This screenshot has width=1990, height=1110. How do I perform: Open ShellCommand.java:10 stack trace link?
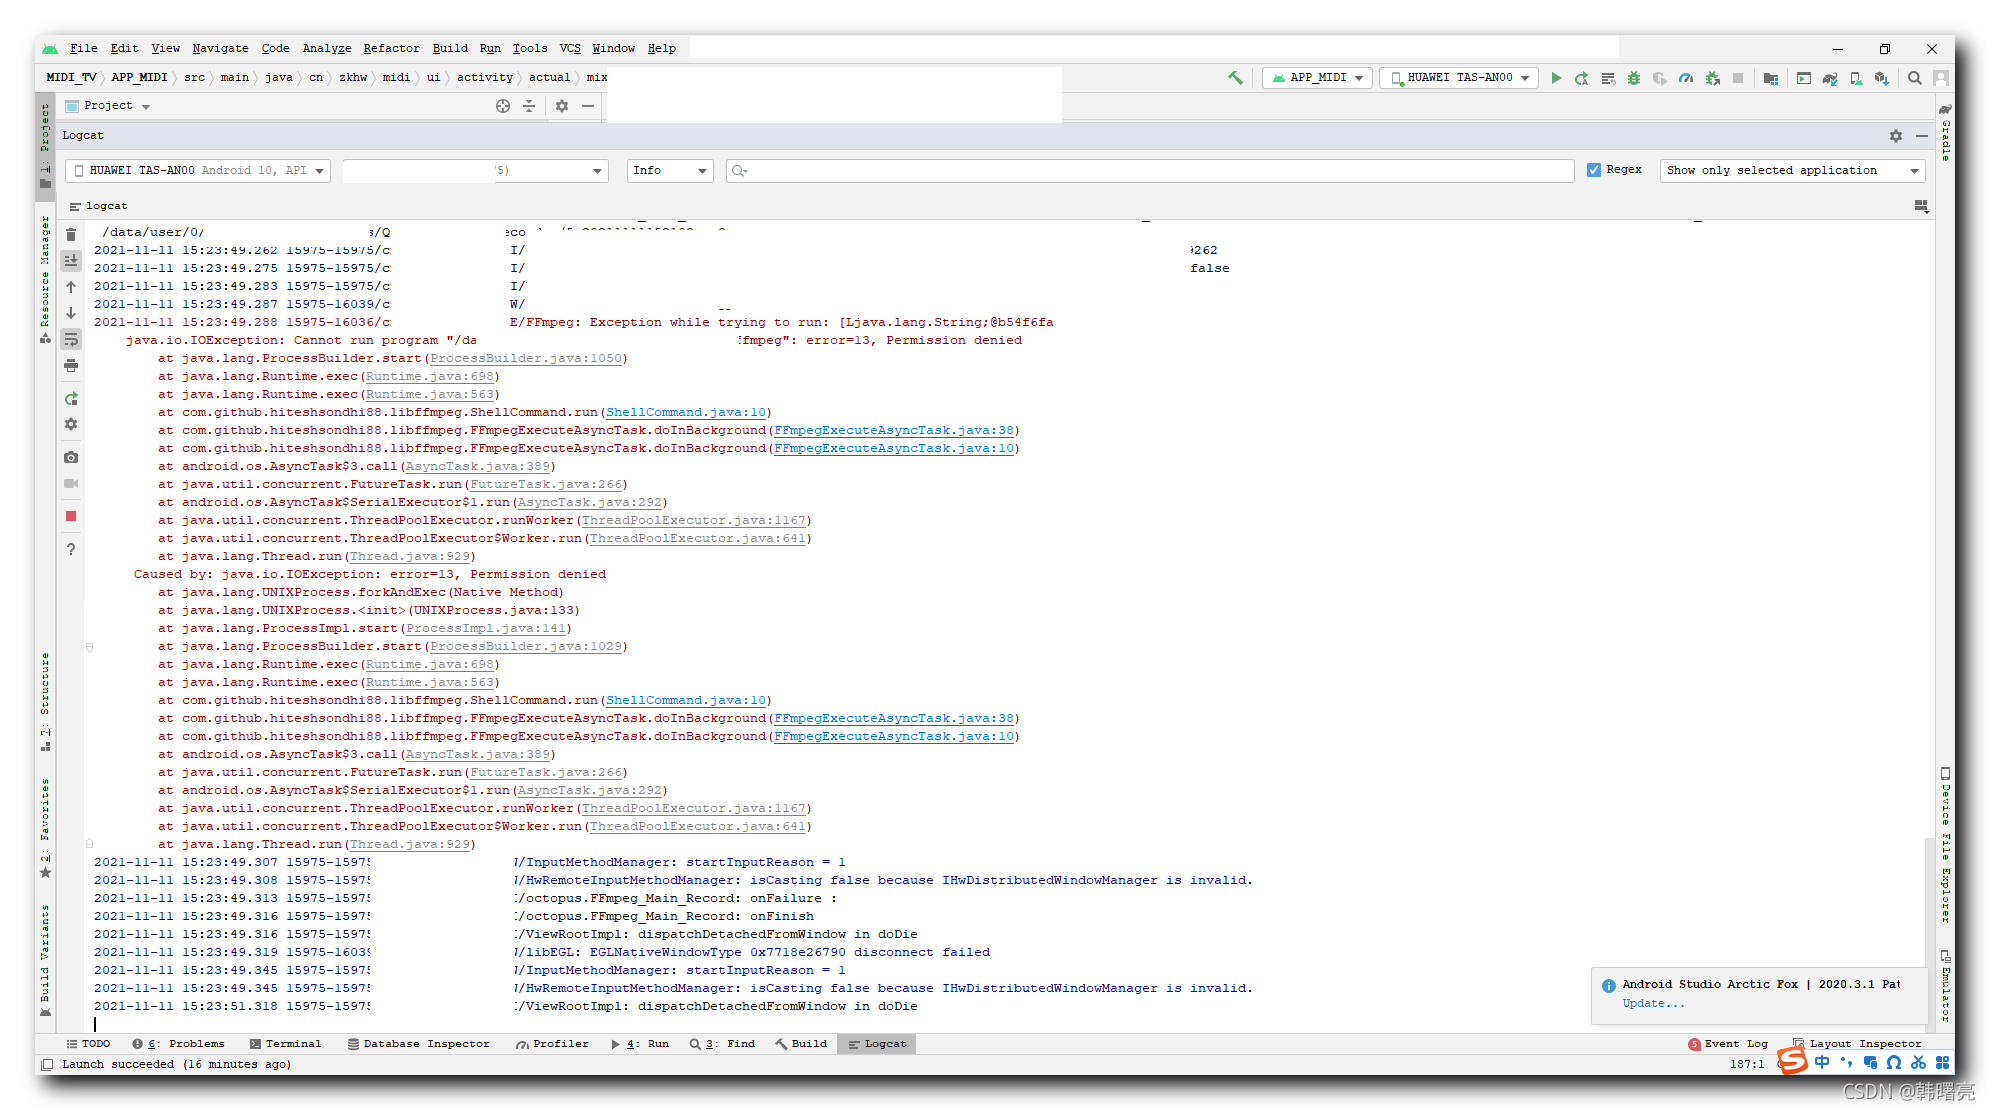click(x=686, y=412)
